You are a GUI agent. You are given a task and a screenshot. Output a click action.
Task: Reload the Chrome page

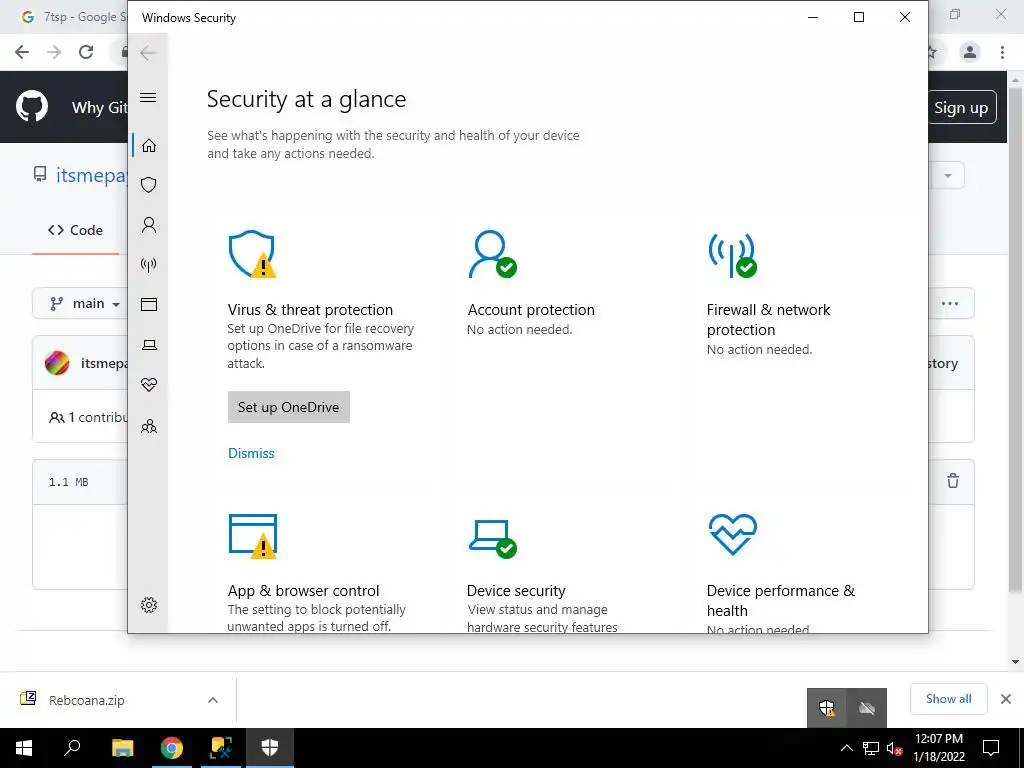pos(86,52)
